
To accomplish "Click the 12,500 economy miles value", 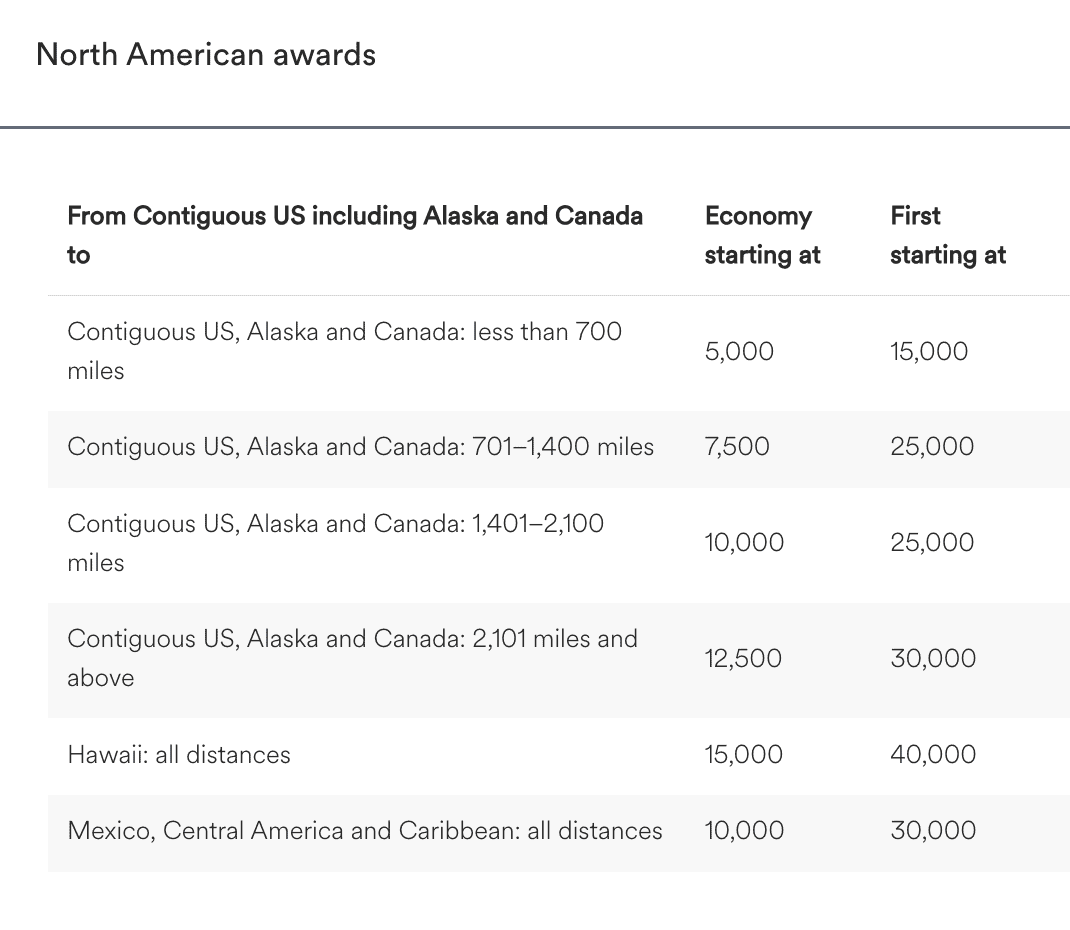I will coord(743,658).
